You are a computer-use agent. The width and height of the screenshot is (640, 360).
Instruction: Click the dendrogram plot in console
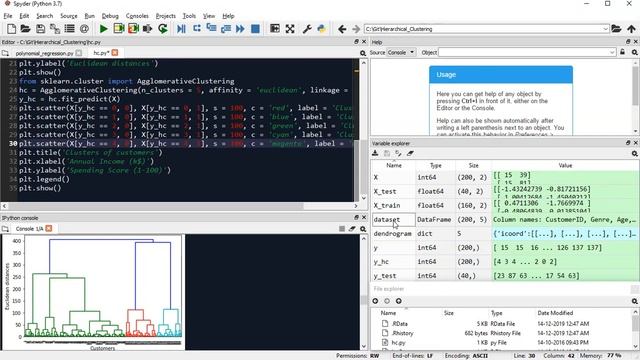[x=93, y=292]
